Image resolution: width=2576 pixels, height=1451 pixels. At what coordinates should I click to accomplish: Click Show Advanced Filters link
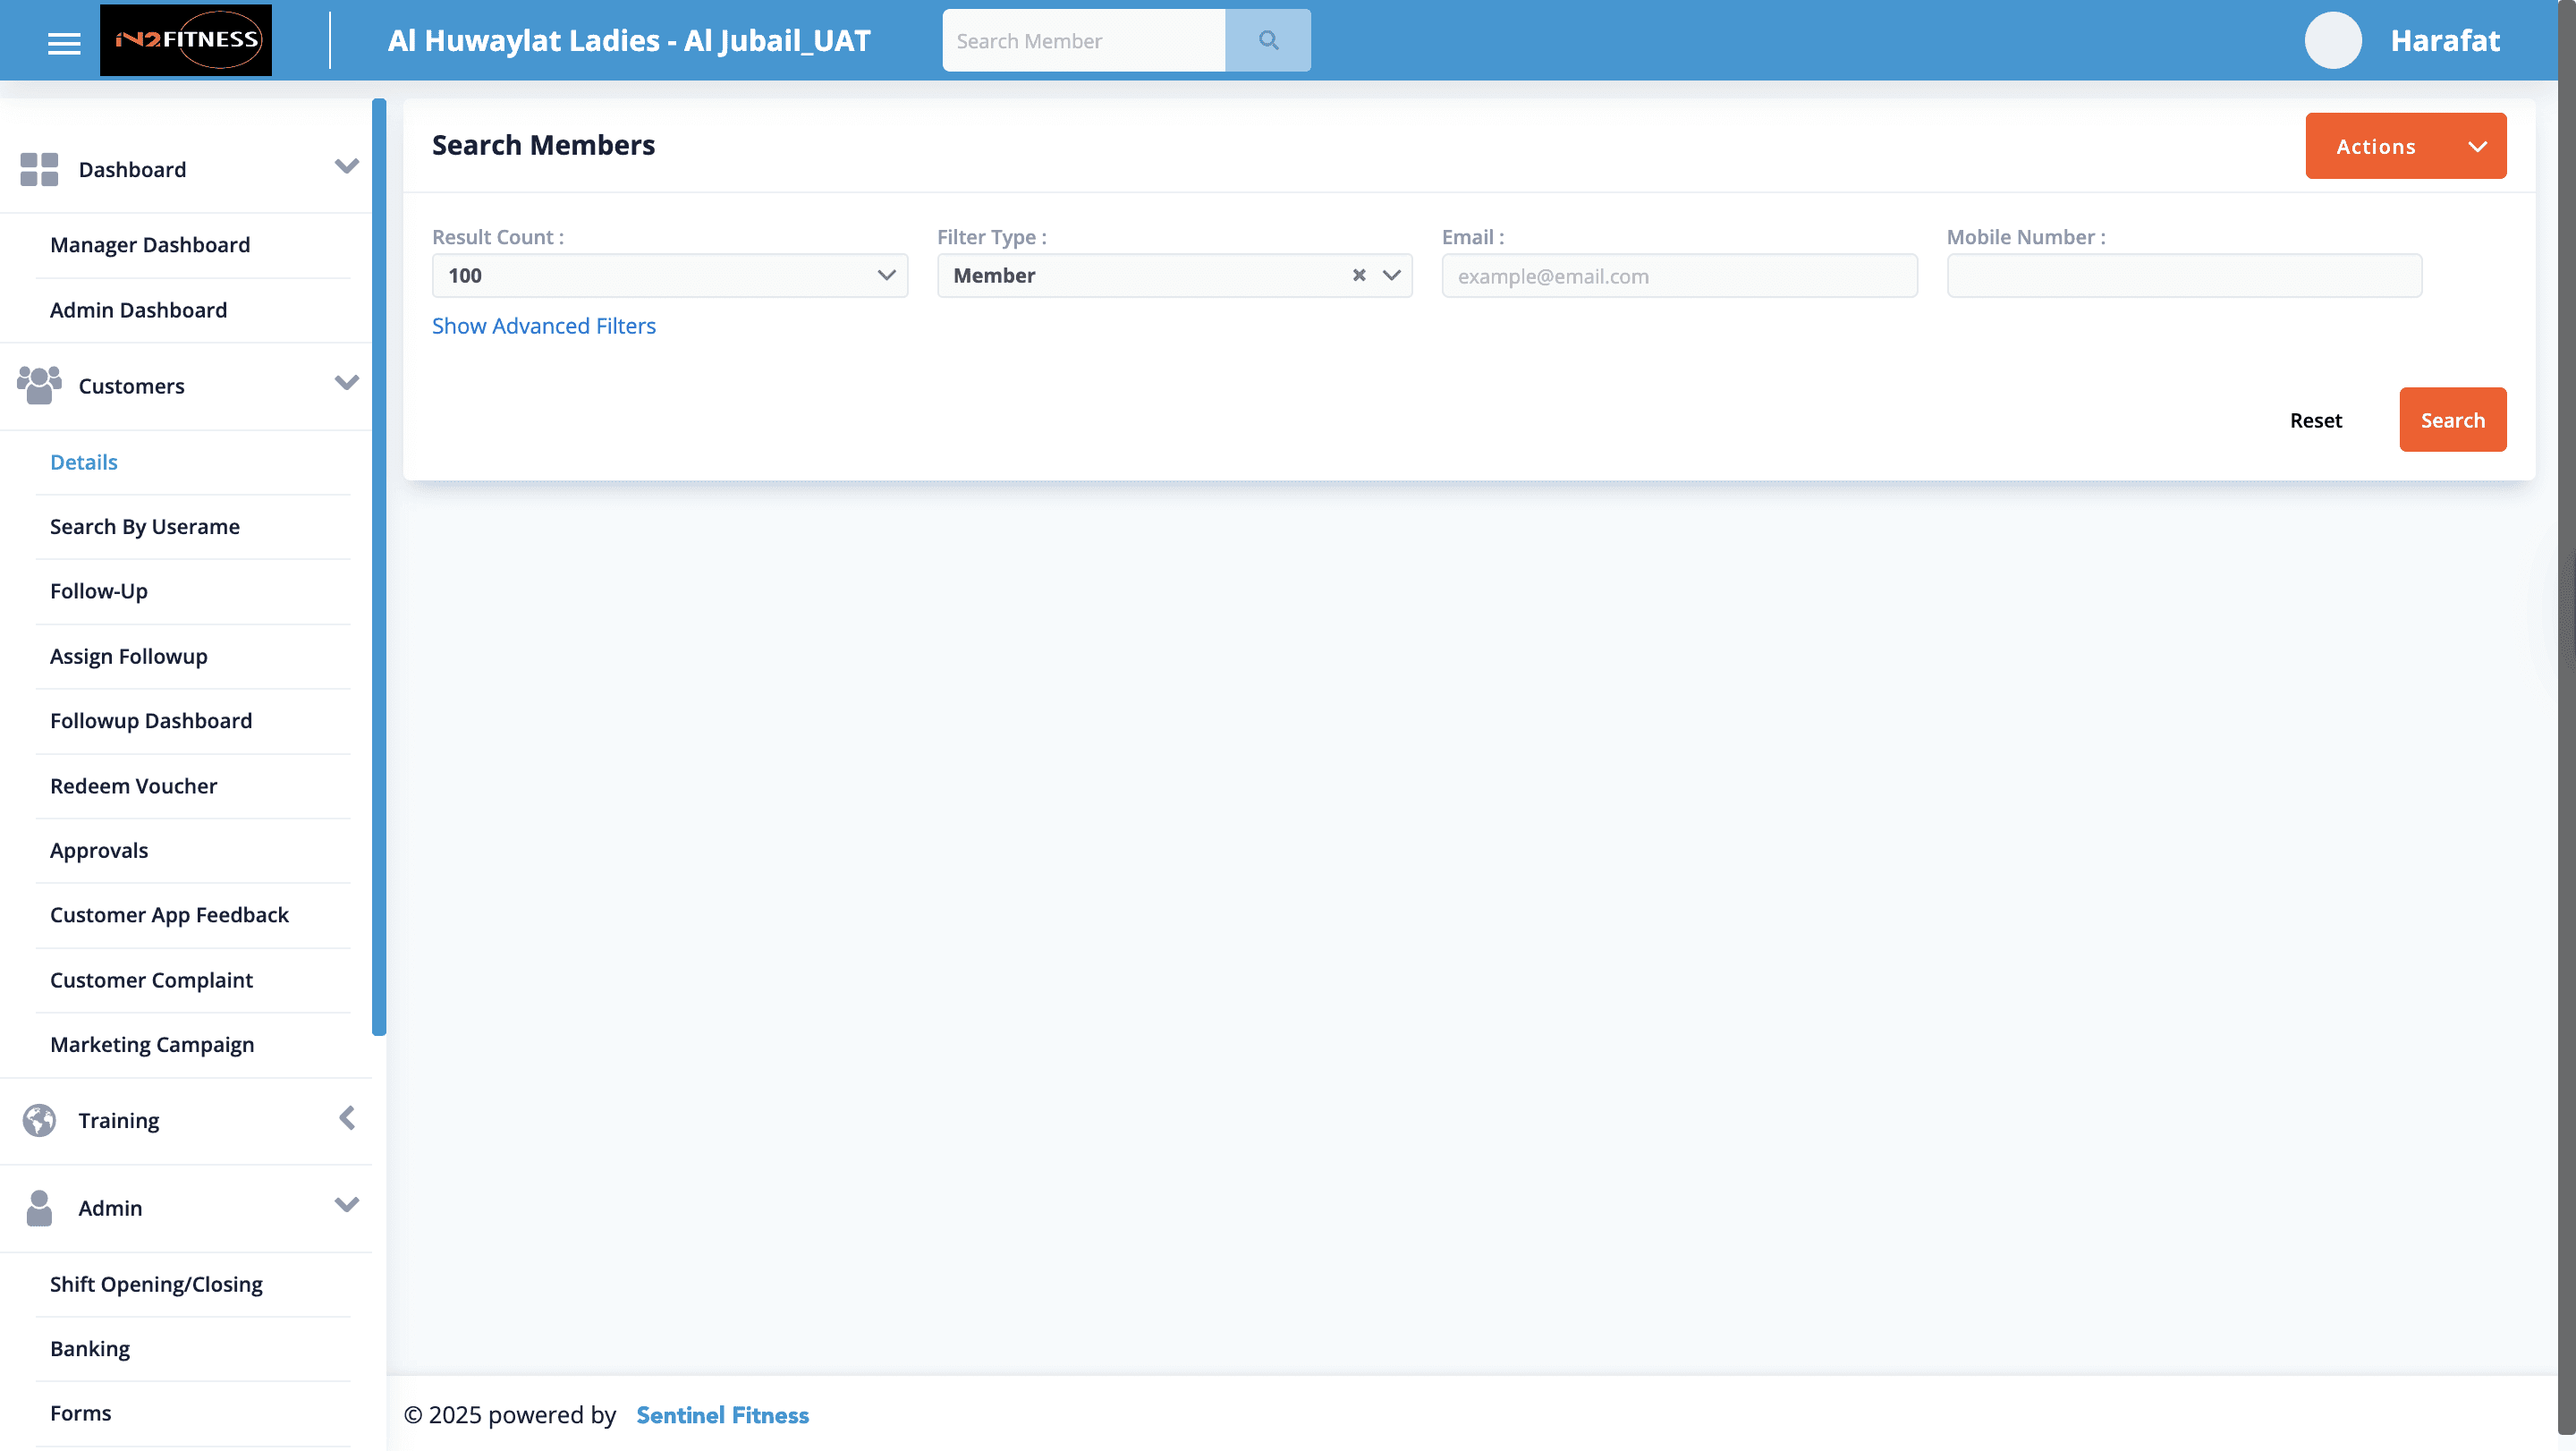point(543,326)
